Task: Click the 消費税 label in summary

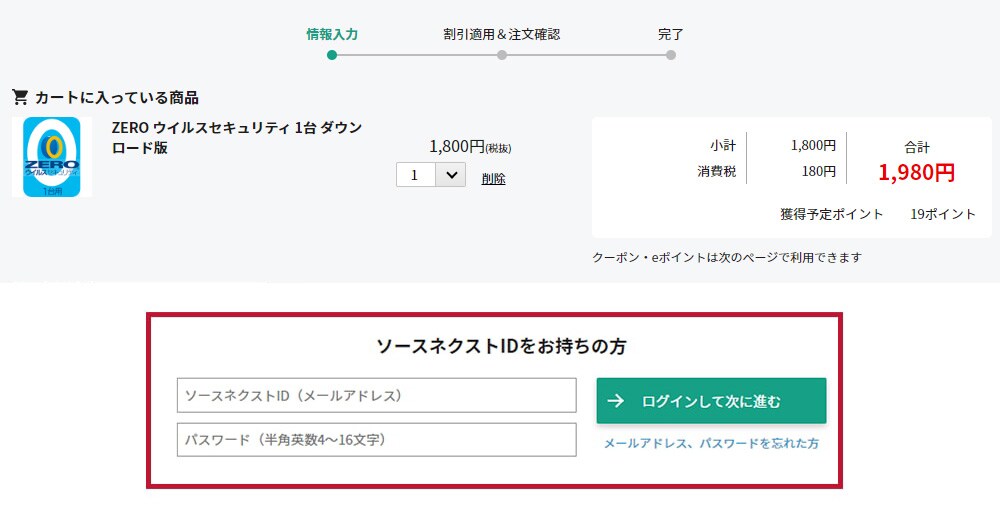Action: tap(717, 171)
